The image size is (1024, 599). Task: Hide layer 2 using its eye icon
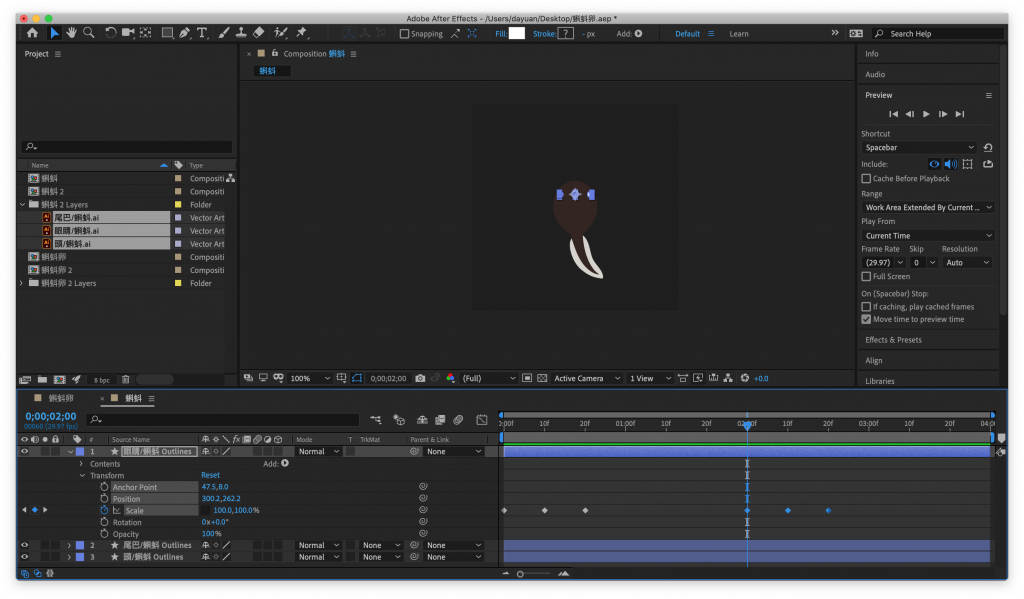pos(25,545)
